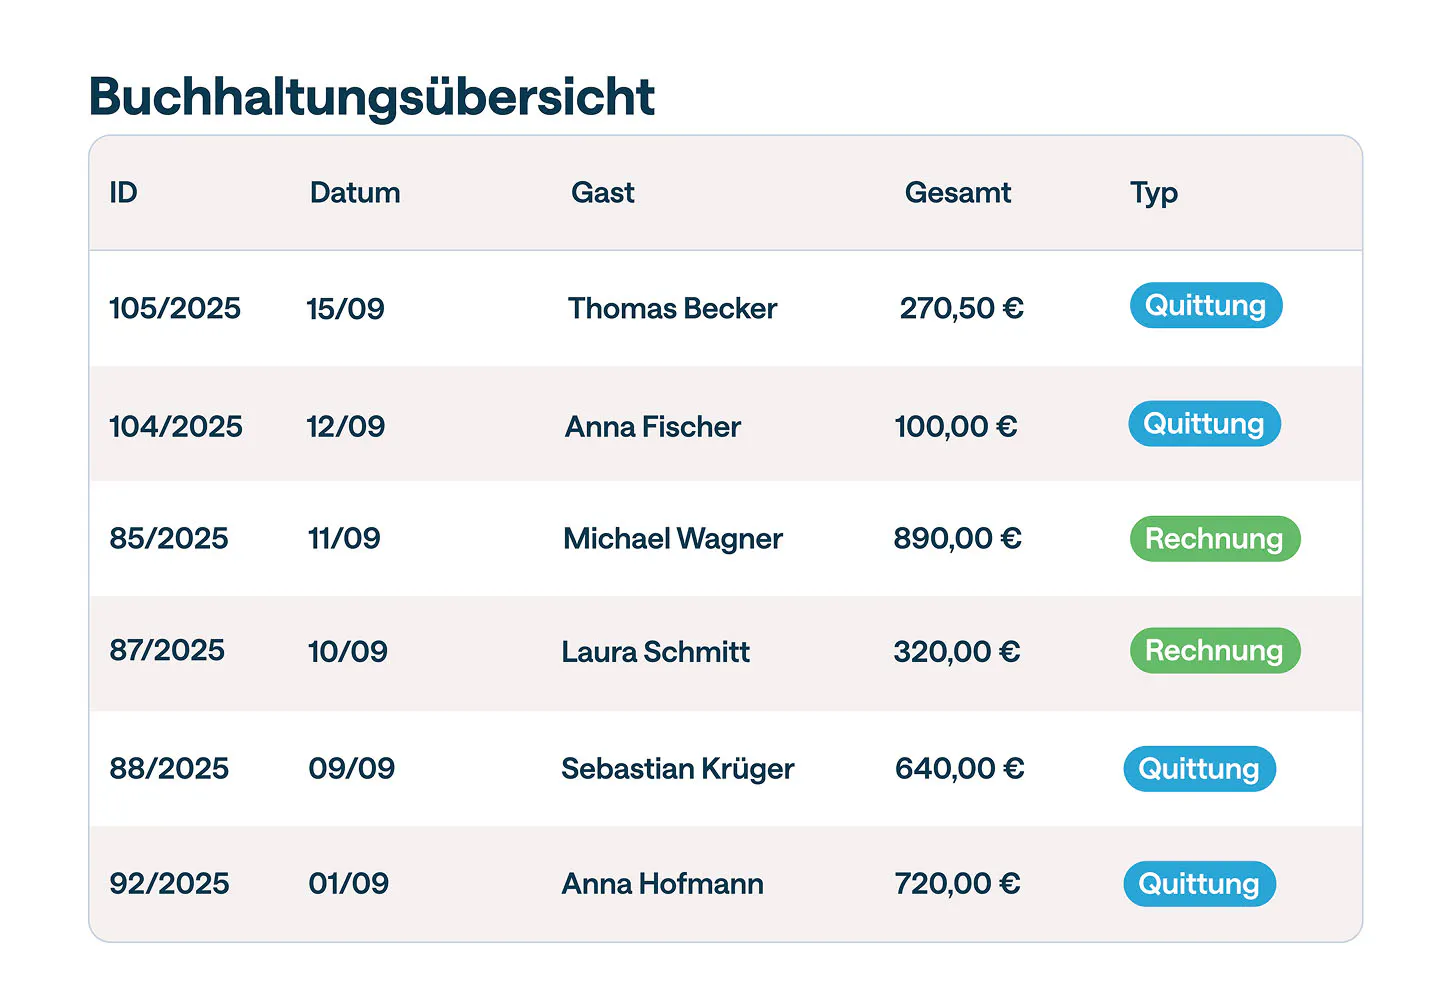Sort by the Gesamt column header
This screenshot has height=997, width=1440.
(x=957, y=192)
